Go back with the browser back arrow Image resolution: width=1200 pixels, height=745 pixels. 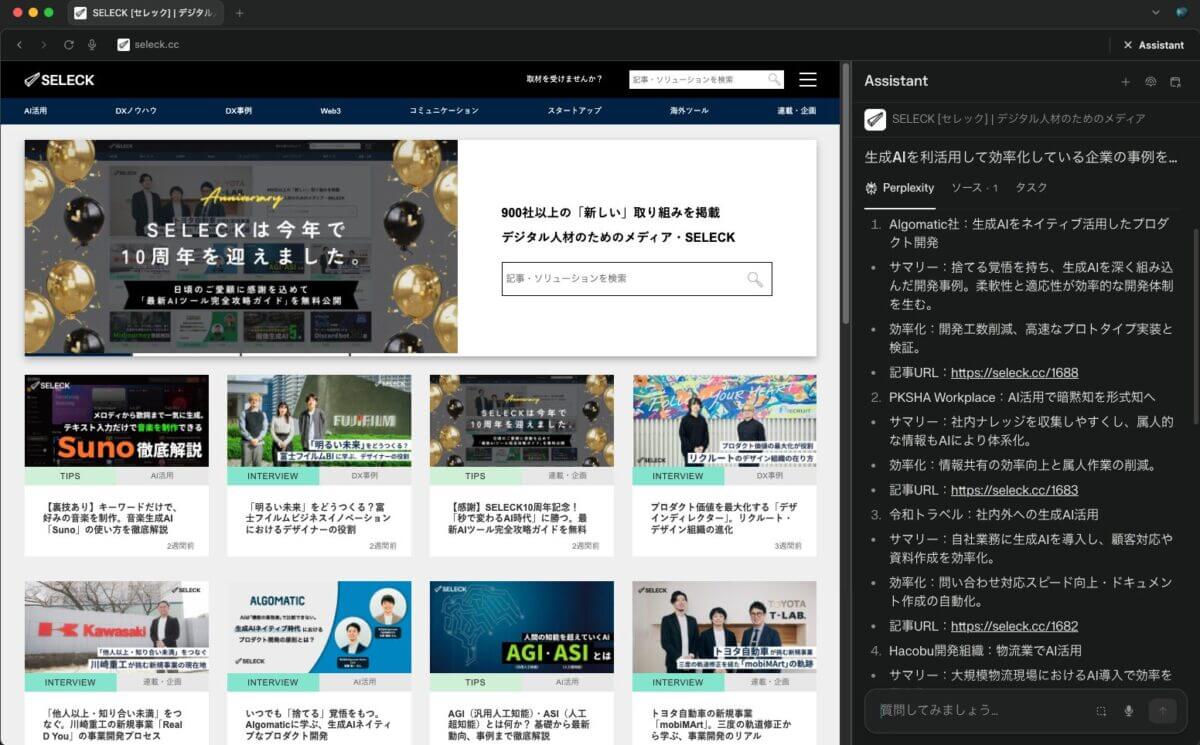[x=19, y=45]
